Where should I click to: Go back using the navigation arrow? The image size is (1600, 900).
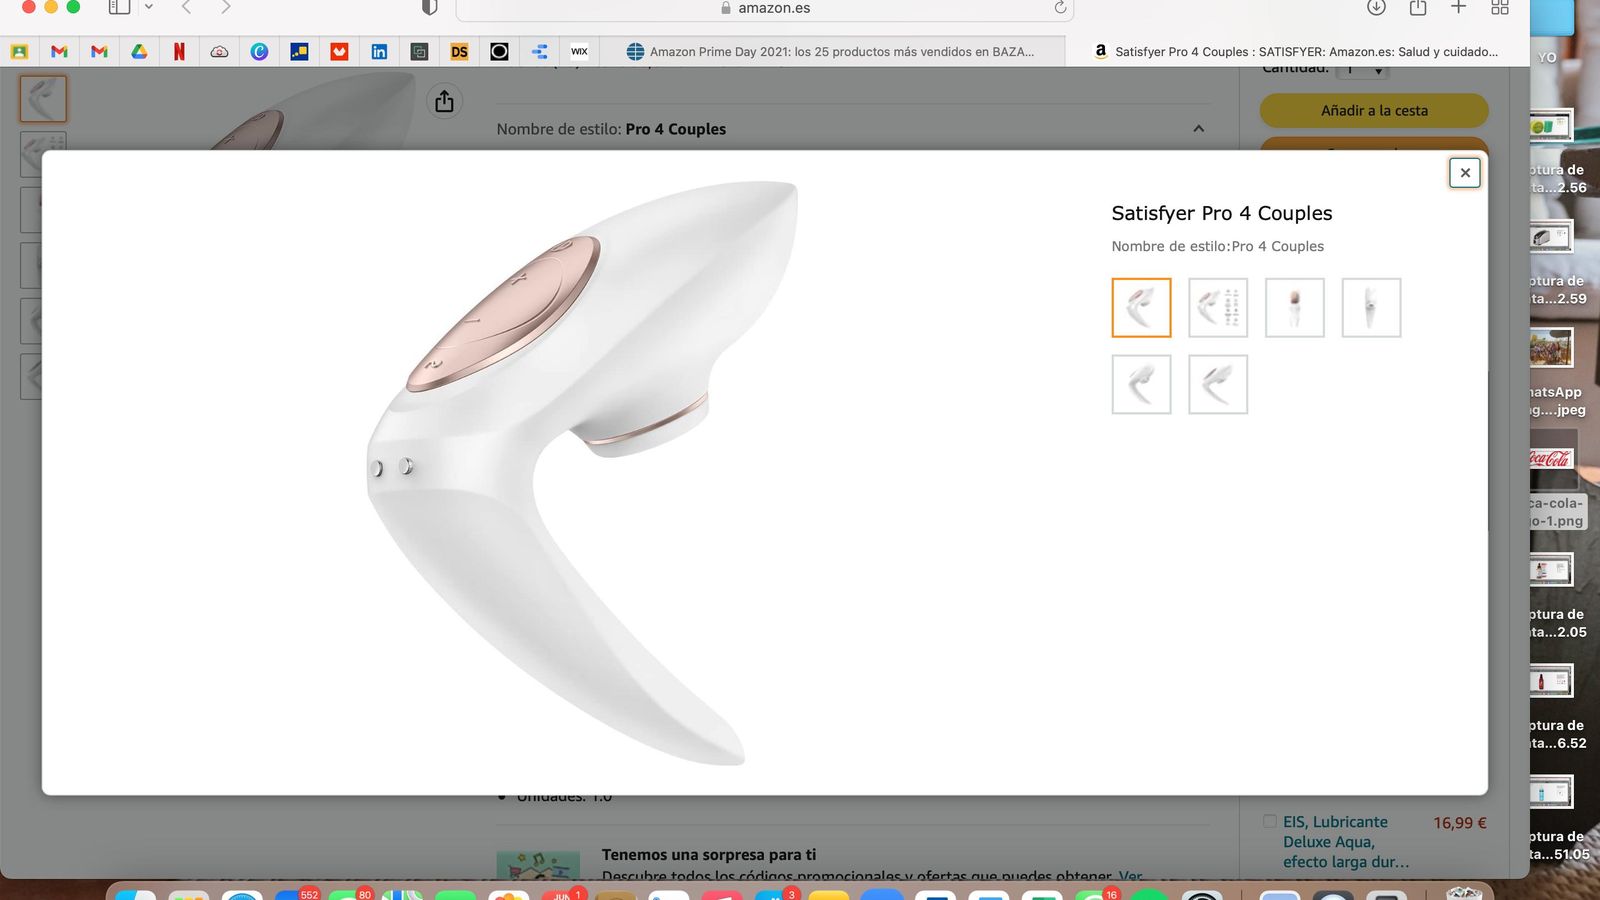pyautogui.click(x=184, y=8)
